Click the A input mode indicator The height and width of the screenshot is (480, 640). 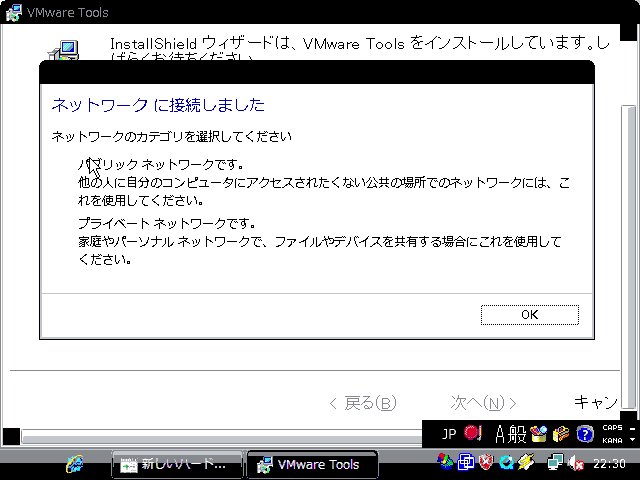pyautogui.click(x=500, y=434)
